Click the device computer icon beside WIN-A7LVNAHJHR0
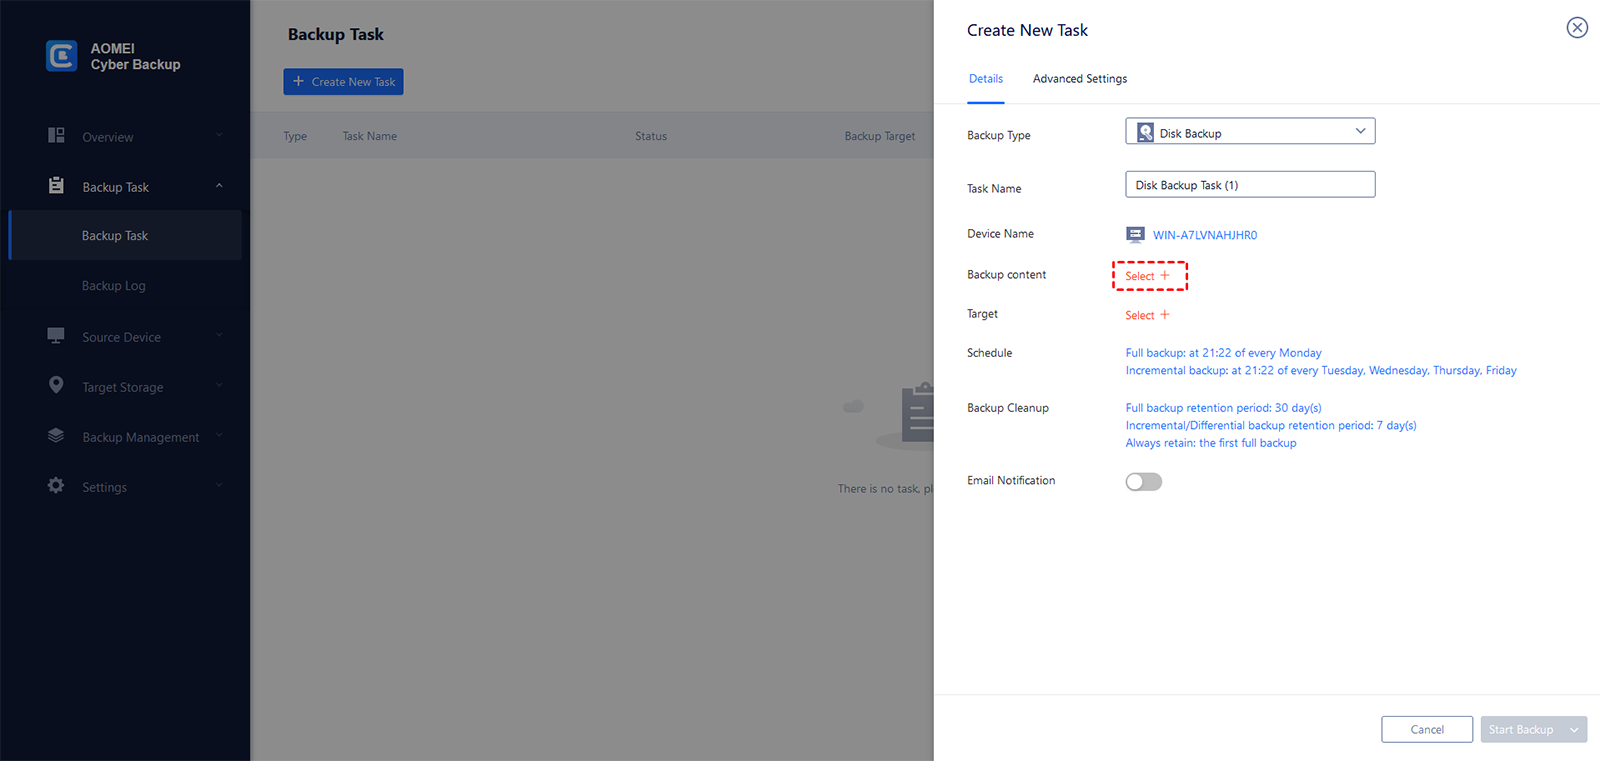The image size is (1600, 761). click(1135, 235)
